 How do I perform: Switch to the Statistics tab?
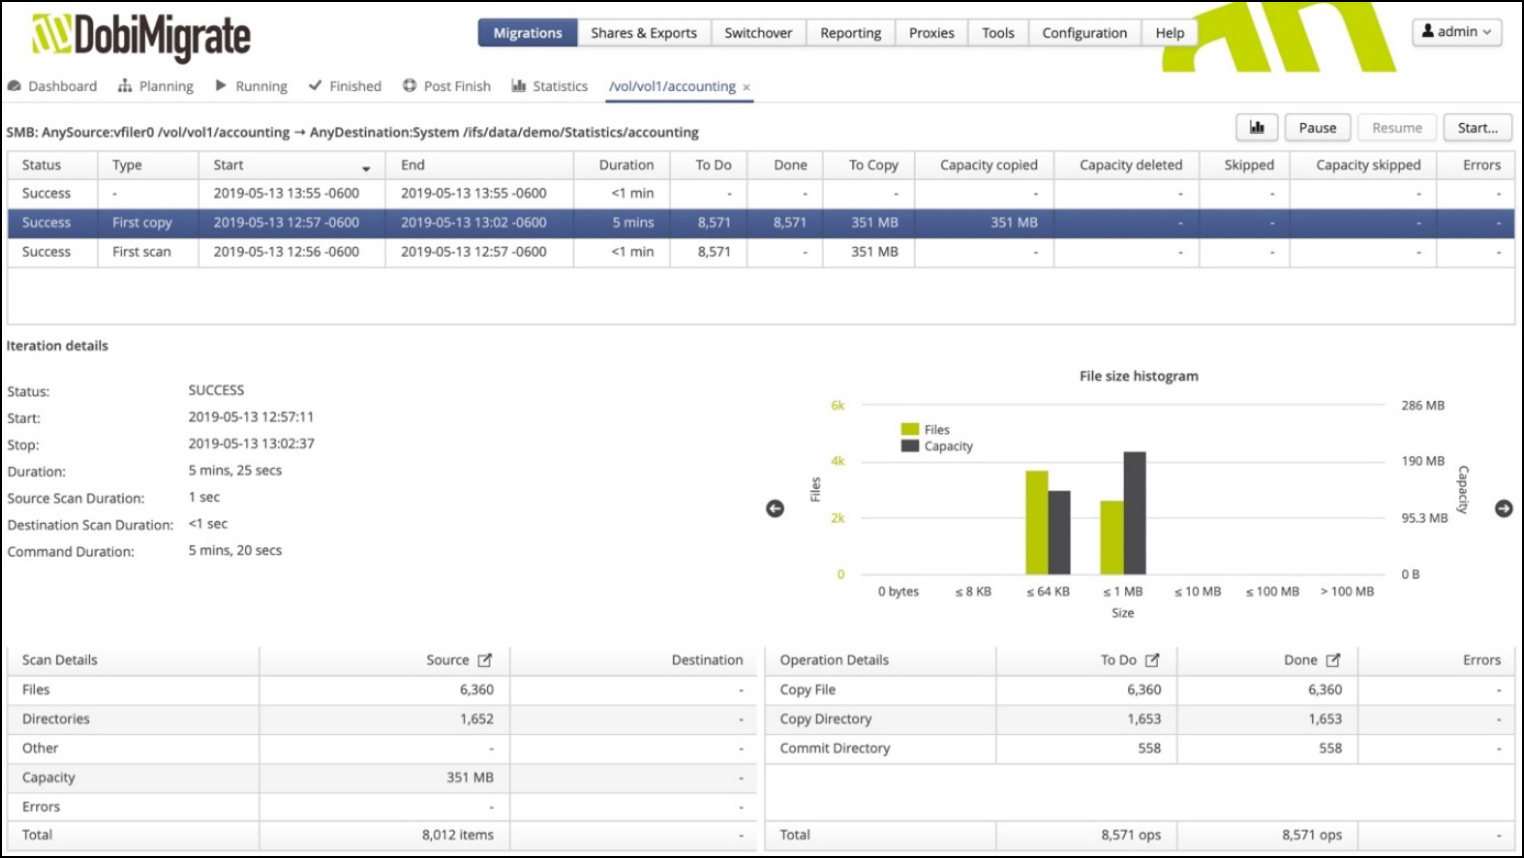click(550, 86)
